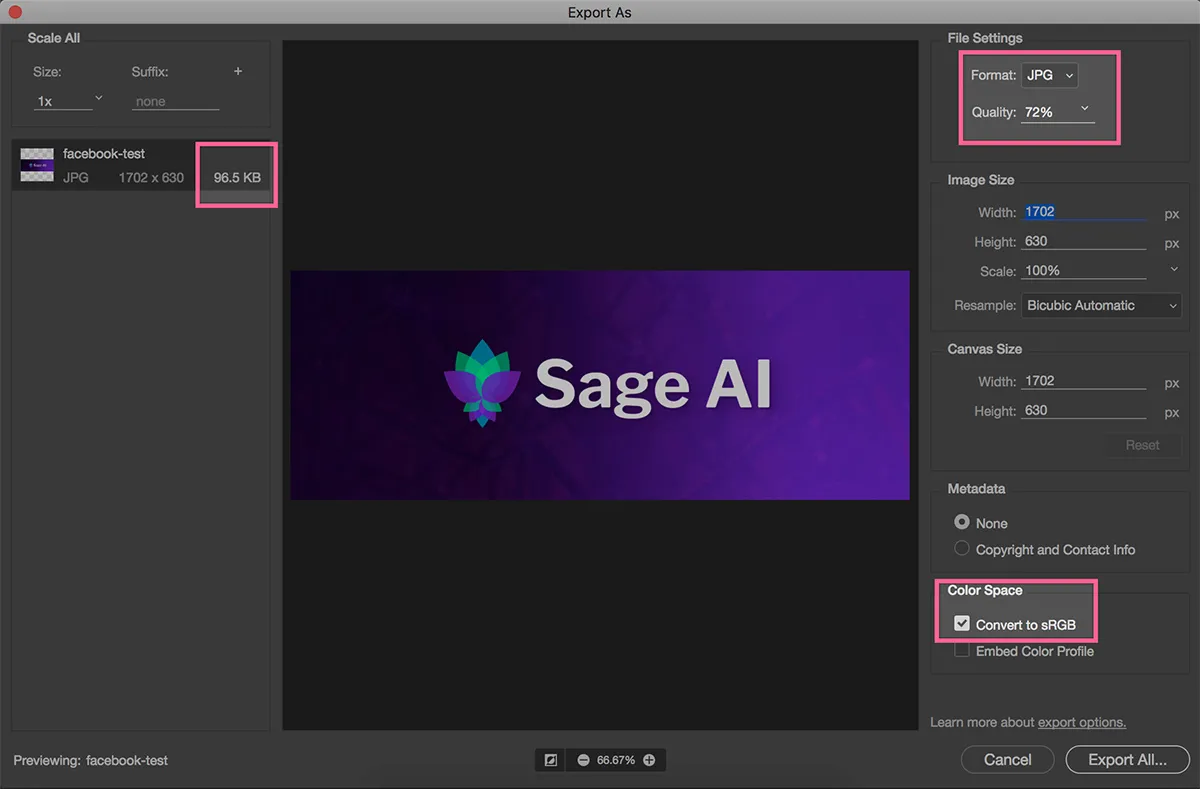The image size is (1200, 789).
Task: Click the Scale 100% field
Action: [x=1084, y=270]
